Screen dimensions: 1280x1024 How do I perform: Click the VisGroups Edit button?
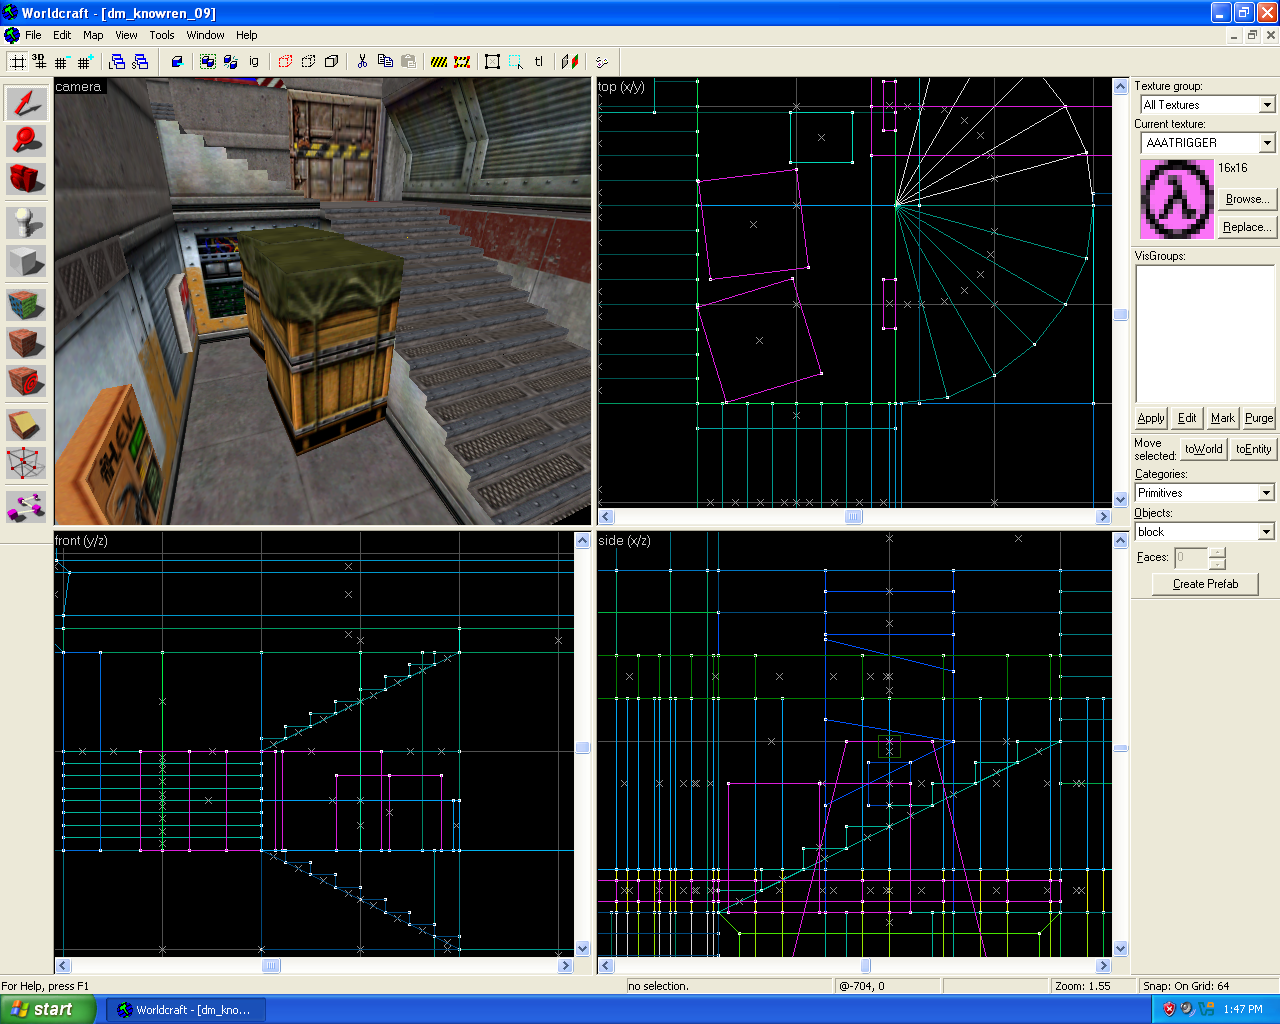[x=1187, y=418]
